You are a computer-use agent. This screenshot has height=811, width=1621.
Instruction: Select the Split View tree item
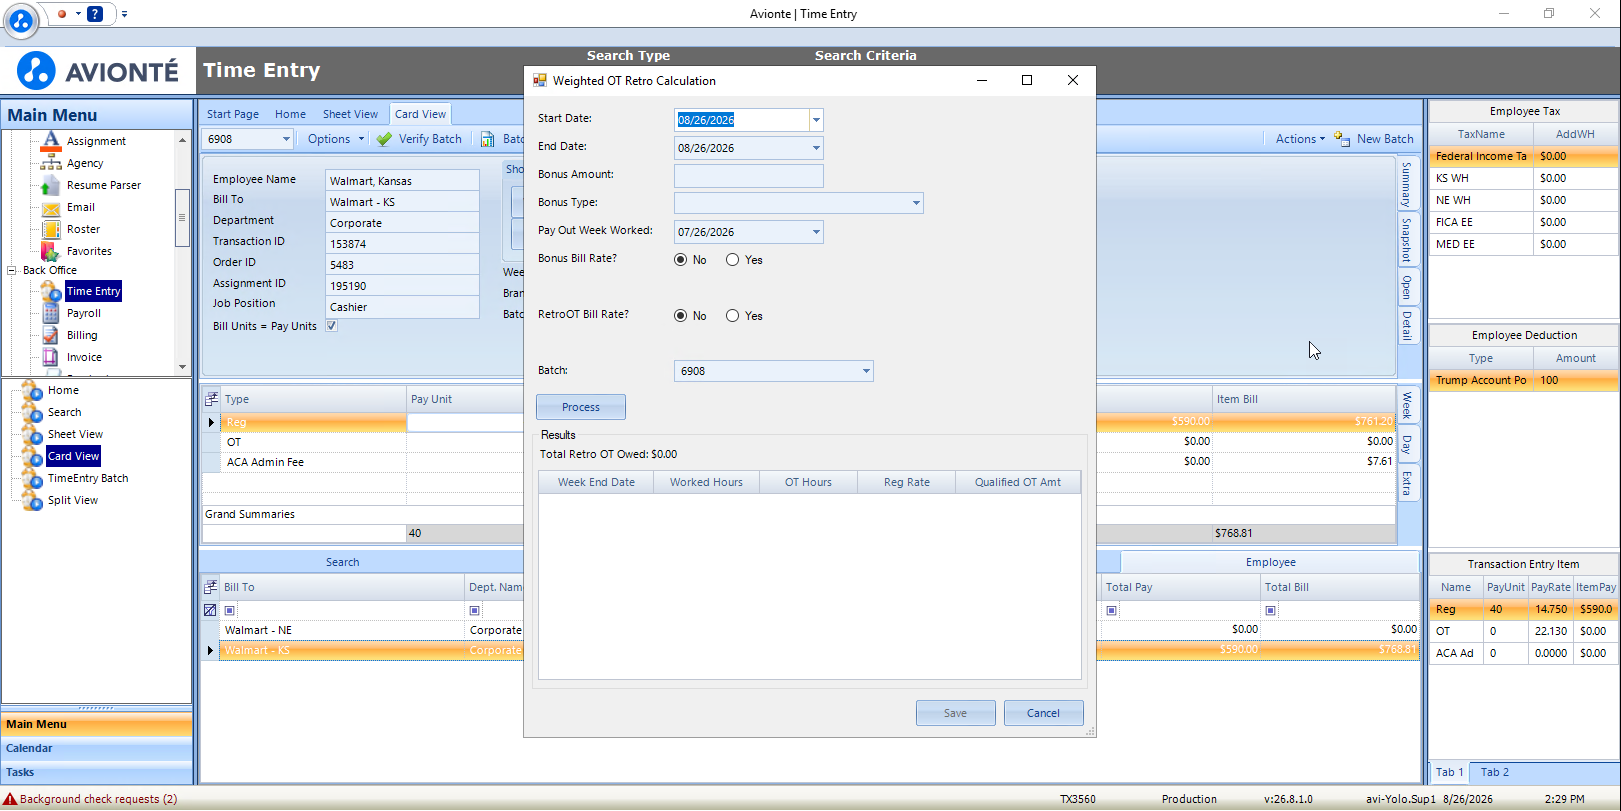(73, 500)
